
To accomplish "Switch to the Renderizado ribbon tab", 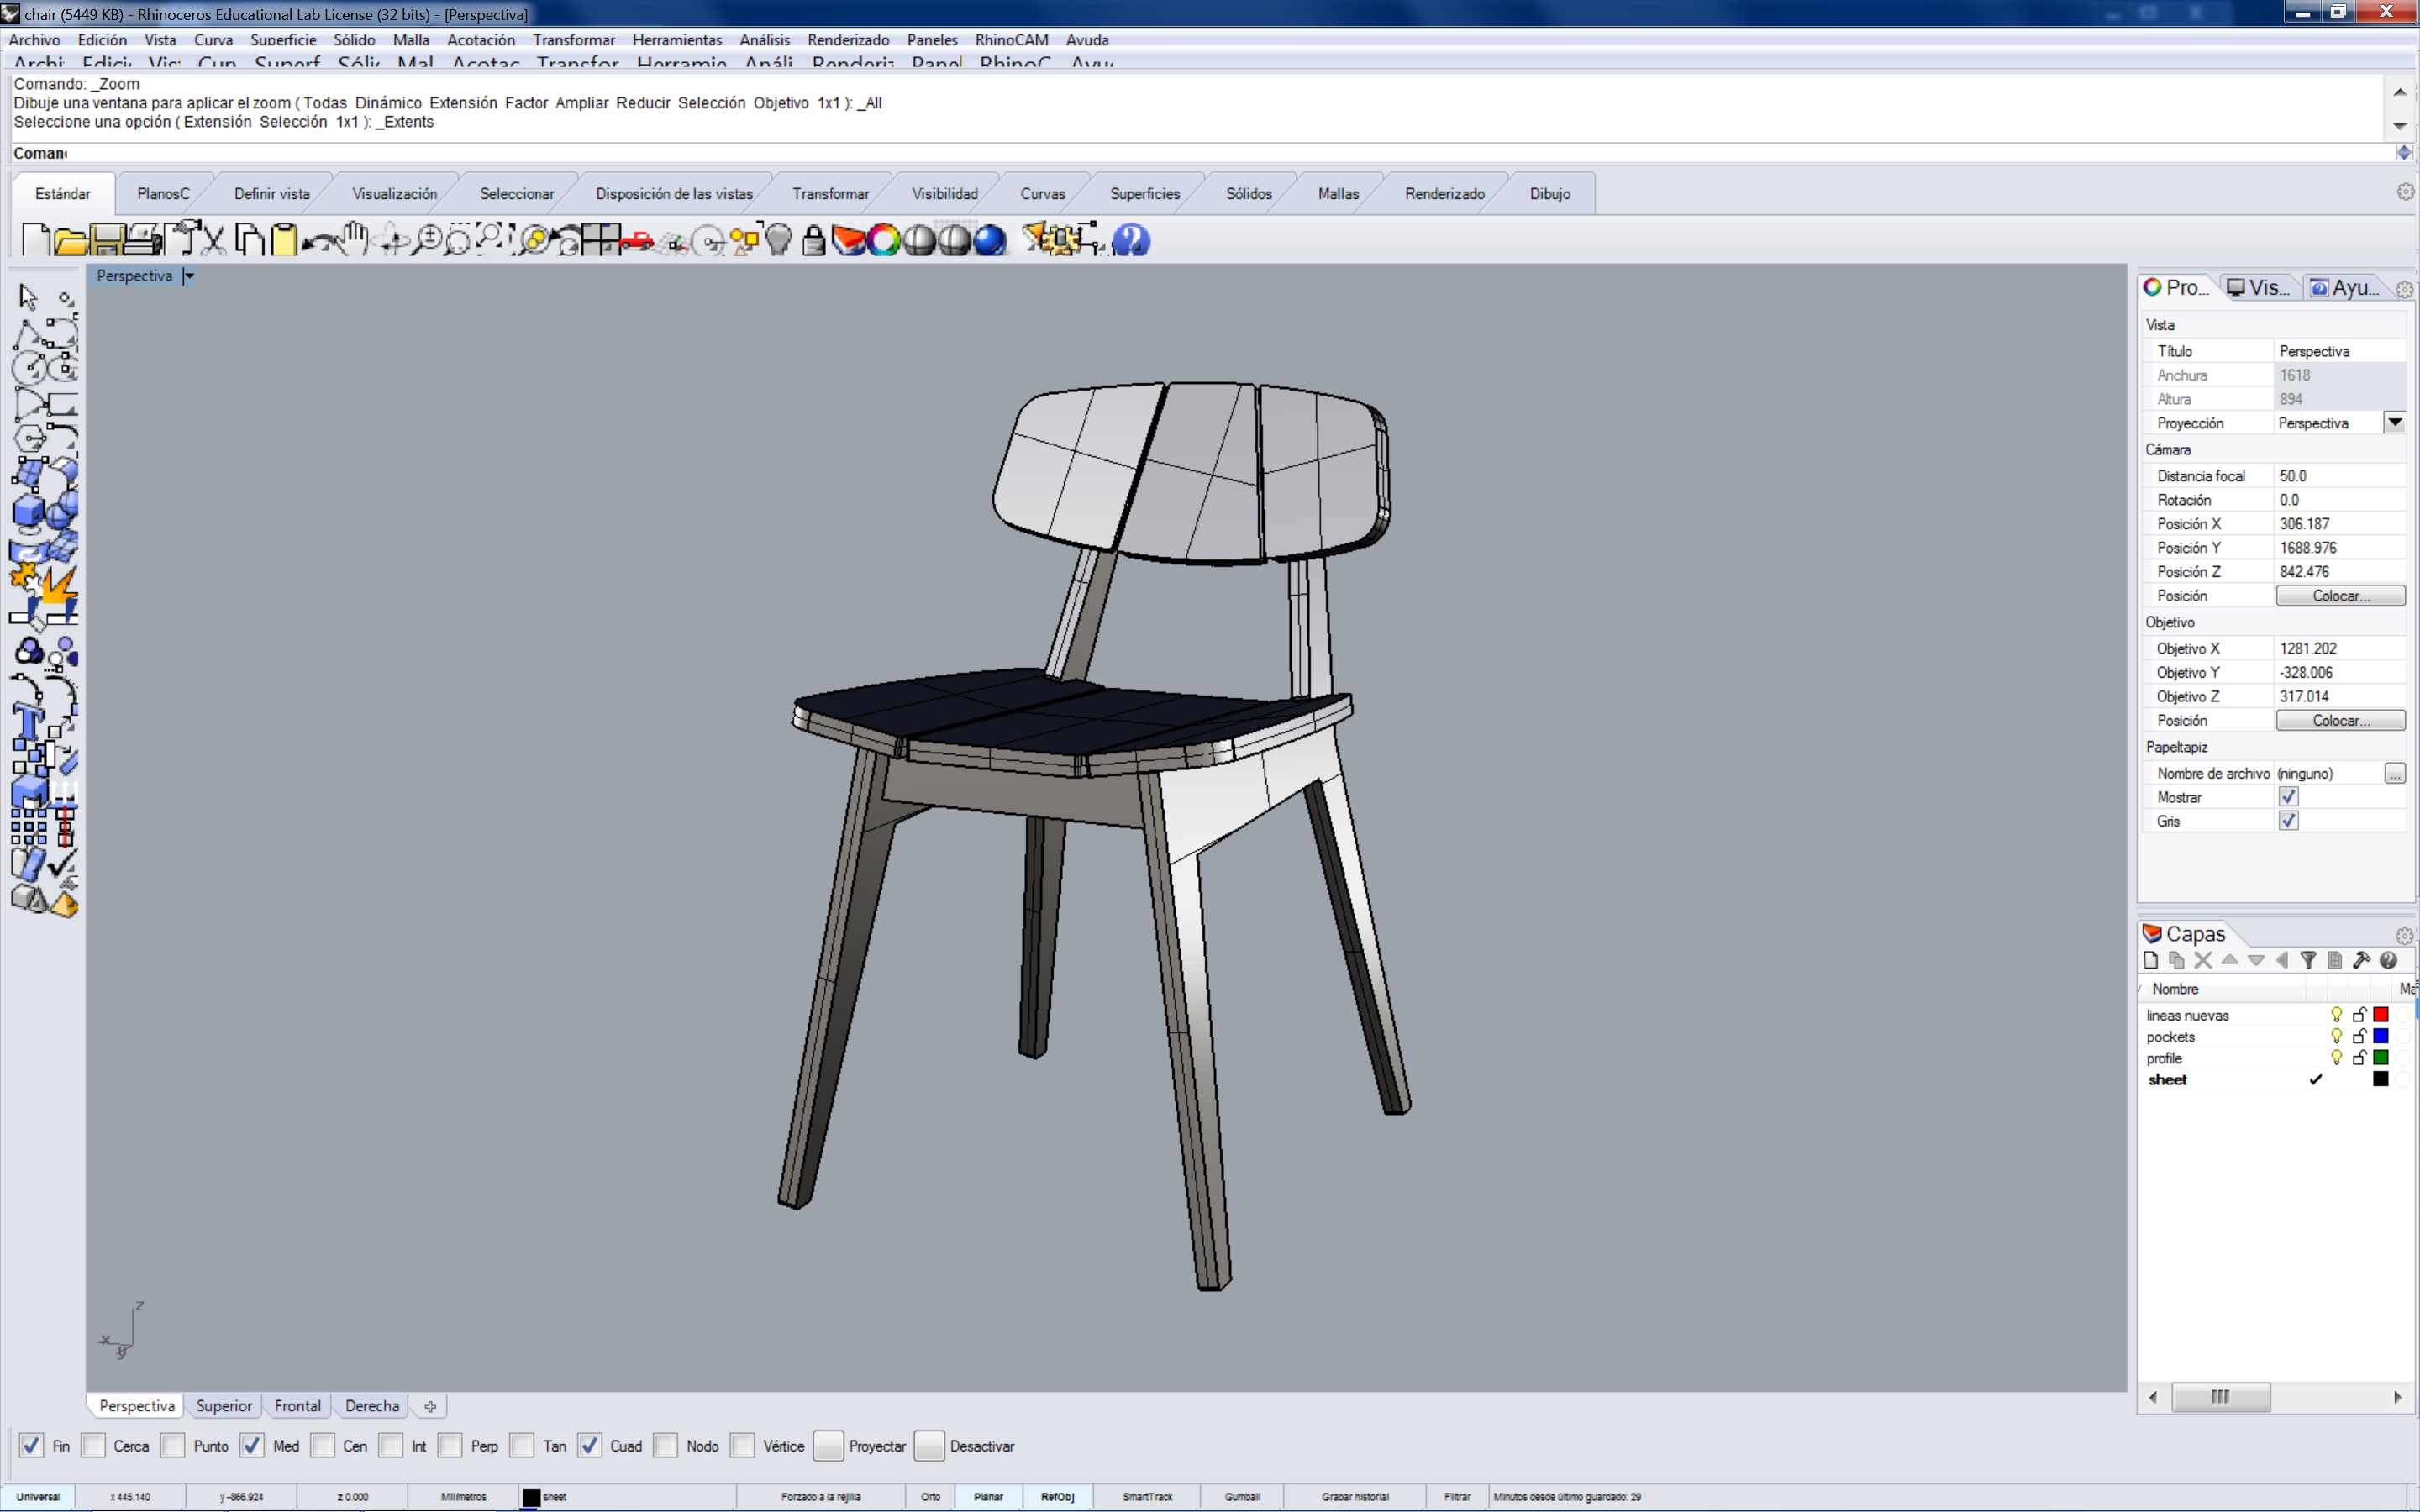I will pyautogui.click(x=1446, y=193).
